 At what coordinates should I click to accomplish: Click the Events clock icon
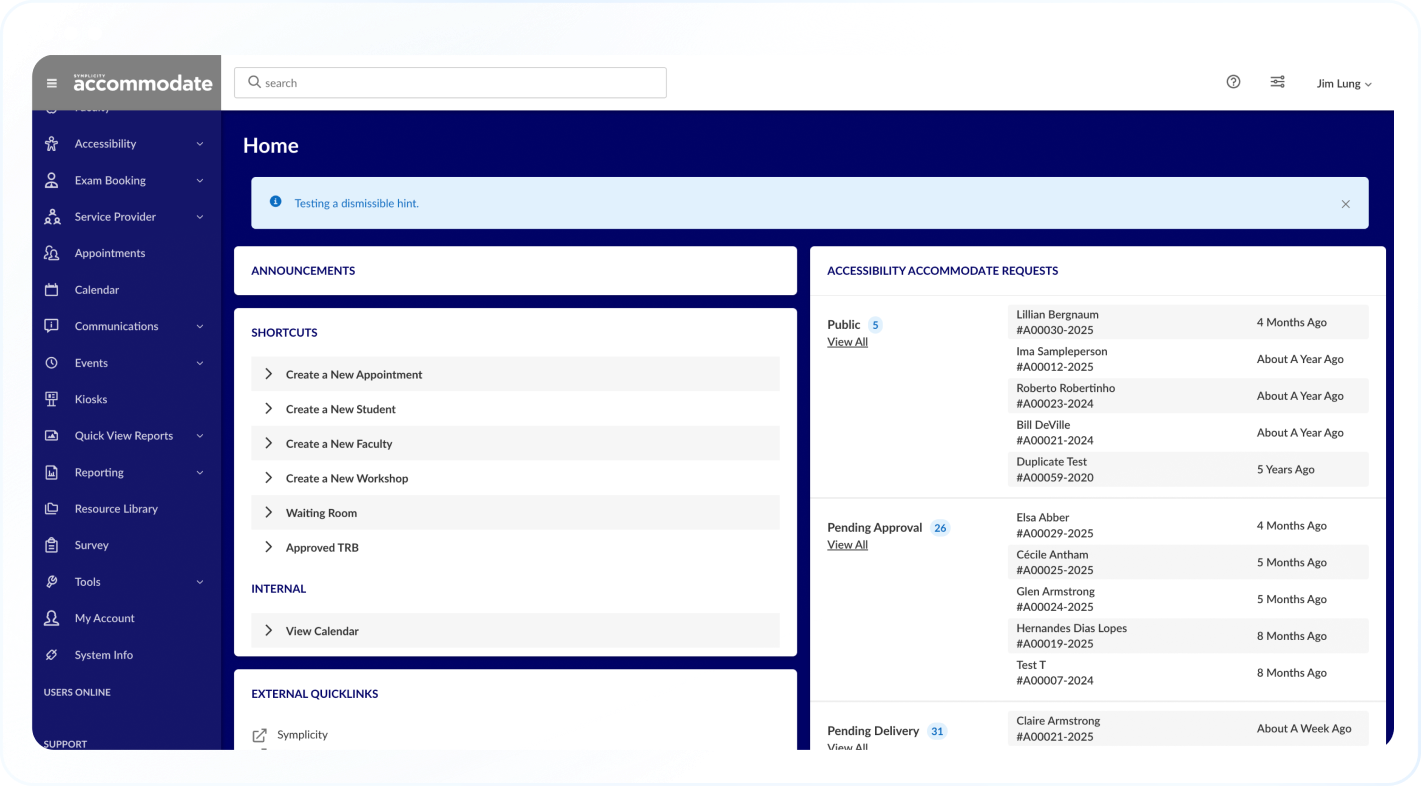(52, 363)
